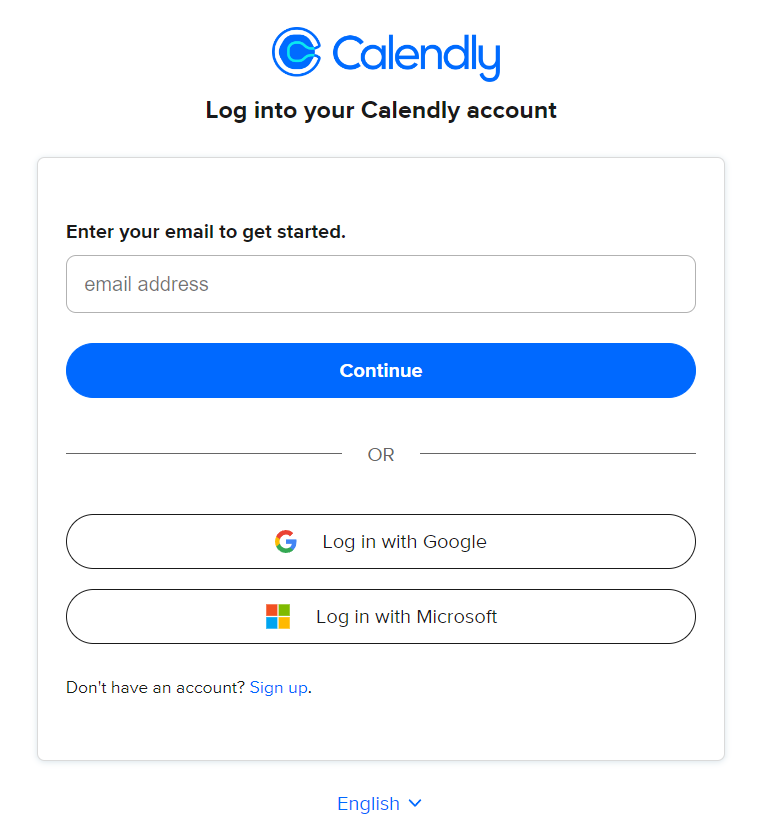
Task: Click the "email address" placeholder text
Action: point(147,284)
